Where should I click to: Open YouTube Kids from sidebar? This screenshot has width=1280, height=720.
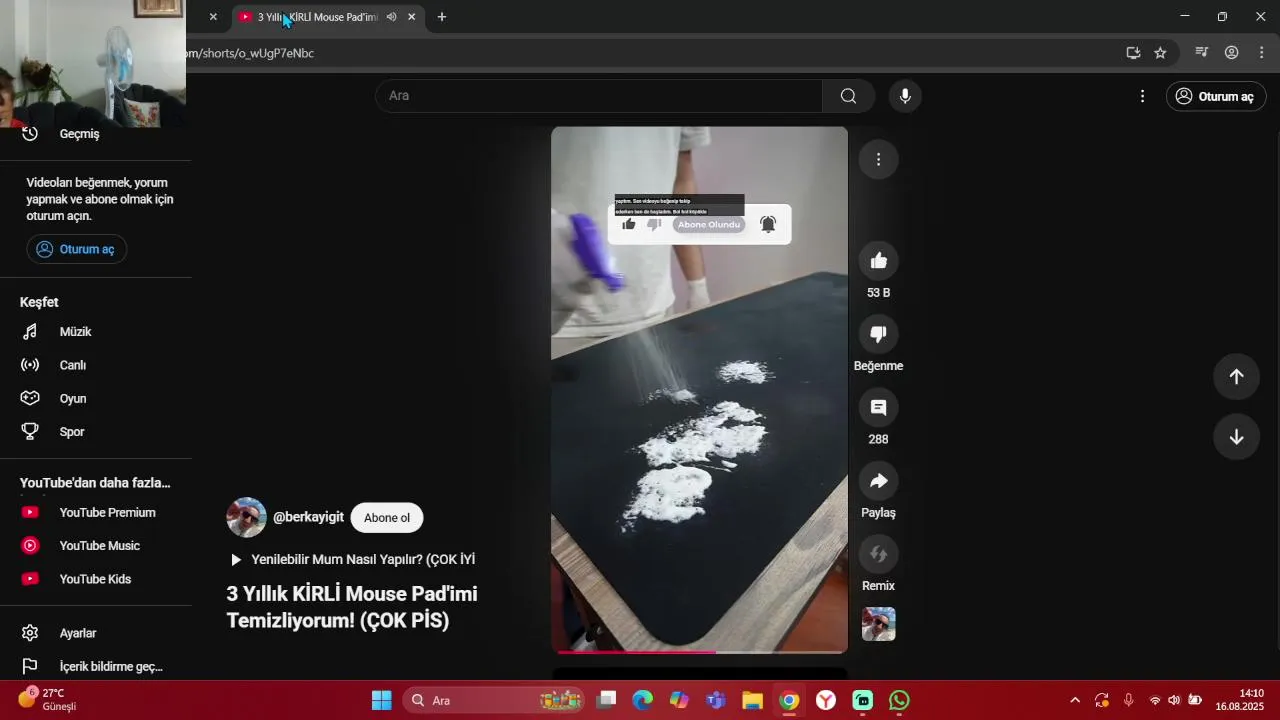(x=95, y=579)
